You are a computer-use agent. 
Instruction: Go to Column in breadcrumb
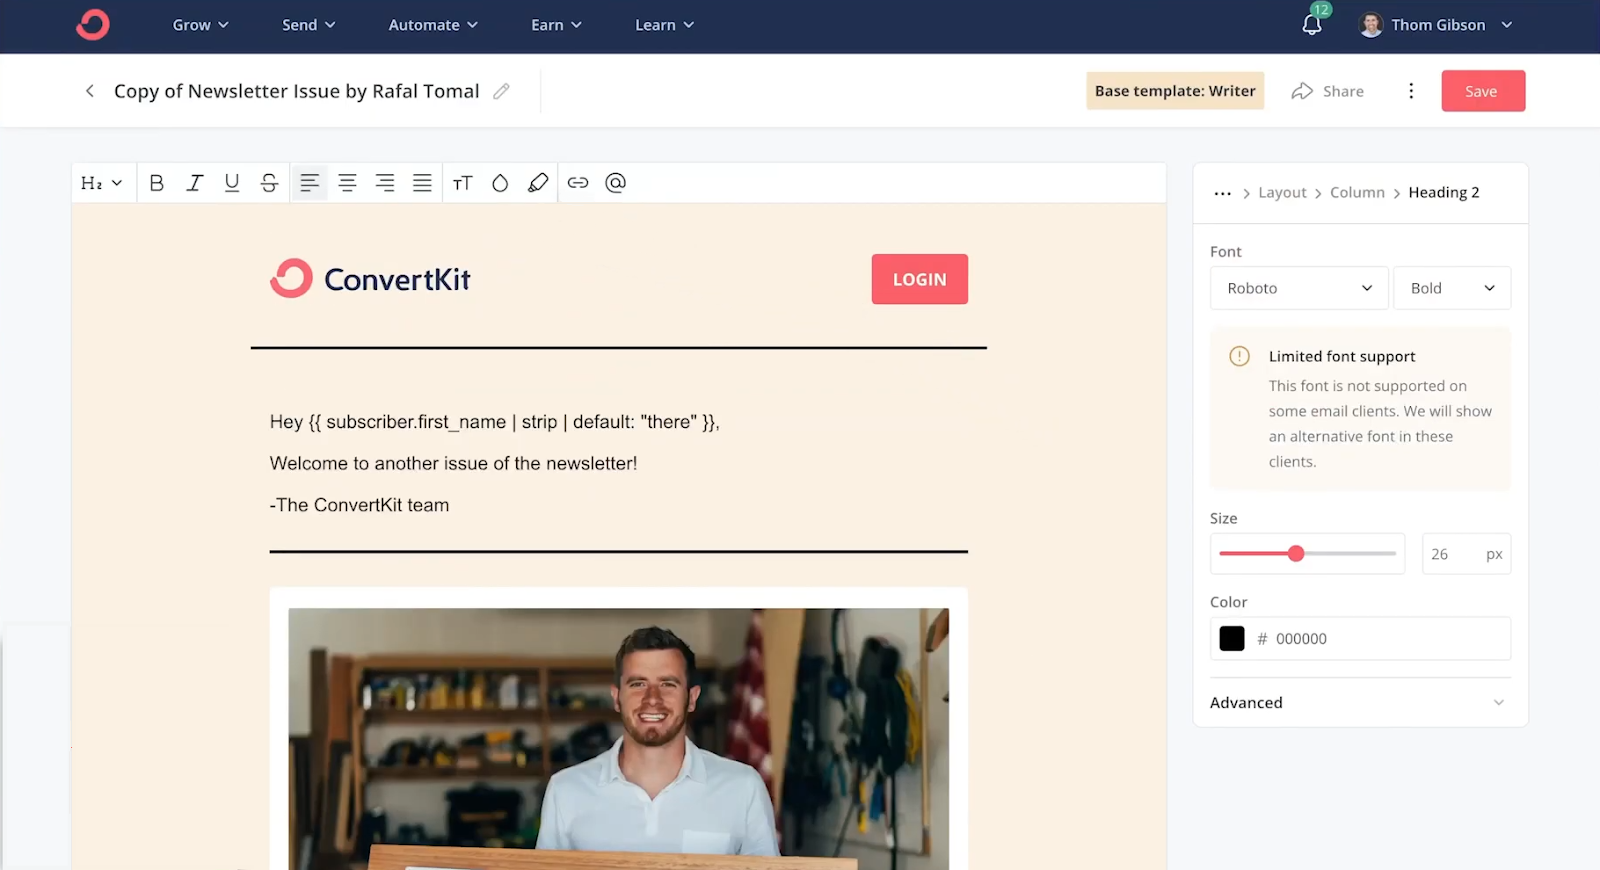point(1357,193)
